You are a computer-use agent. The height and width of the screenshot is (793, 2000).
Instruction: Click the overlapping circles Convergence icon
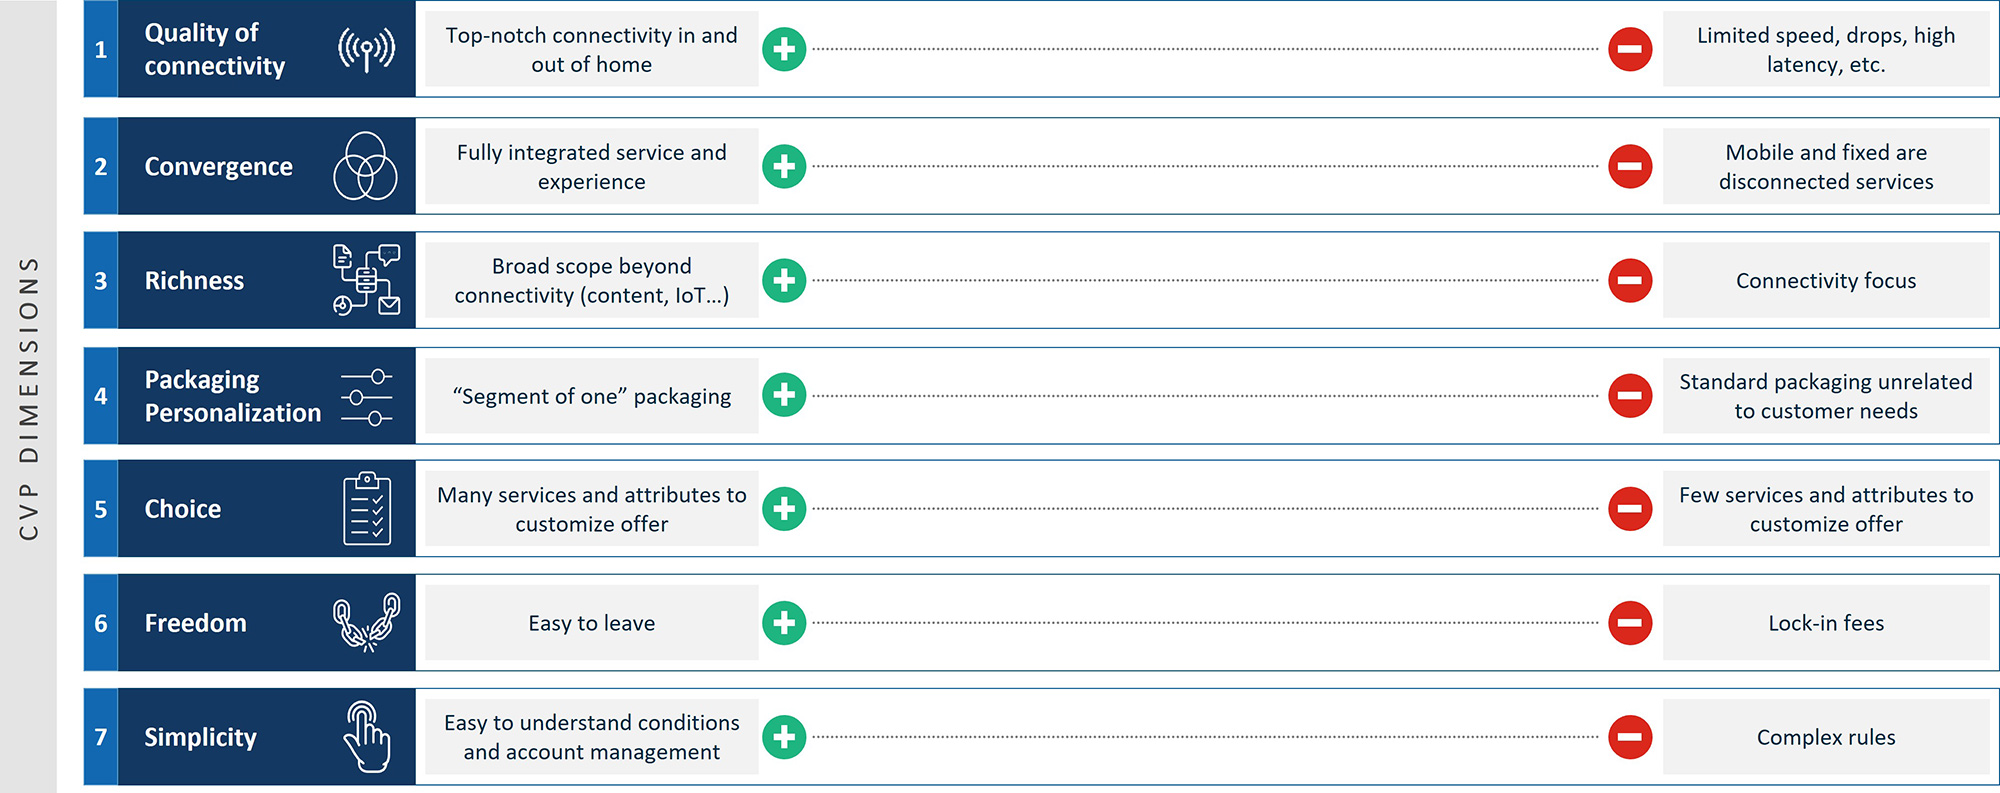pyautogui.click(x=365, y=166)
